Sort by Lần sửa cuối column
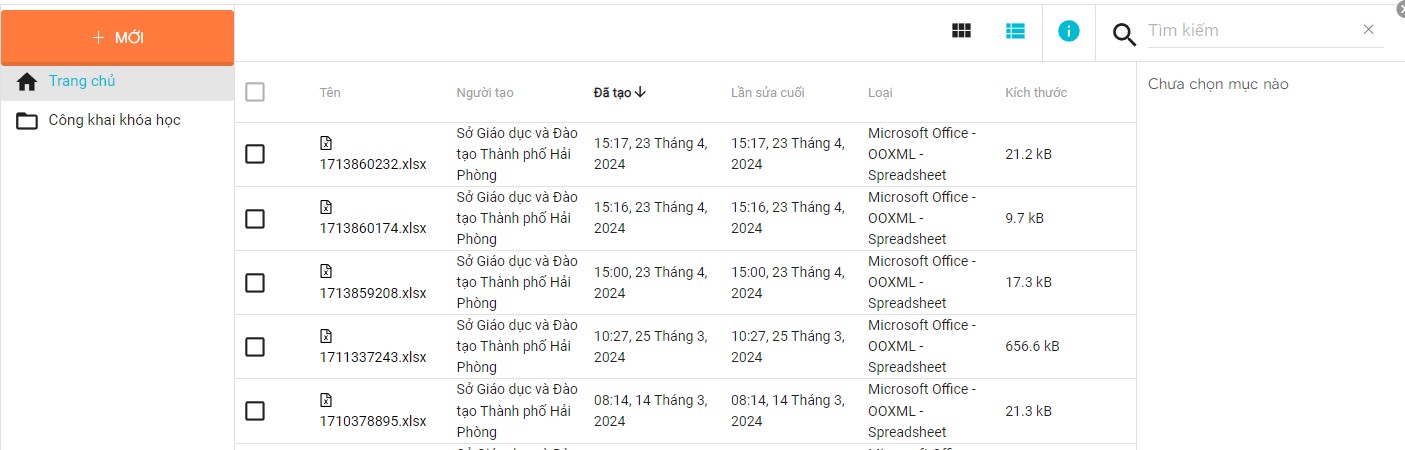This screenshot has width=1405, height=450. (x=767, y=93)
